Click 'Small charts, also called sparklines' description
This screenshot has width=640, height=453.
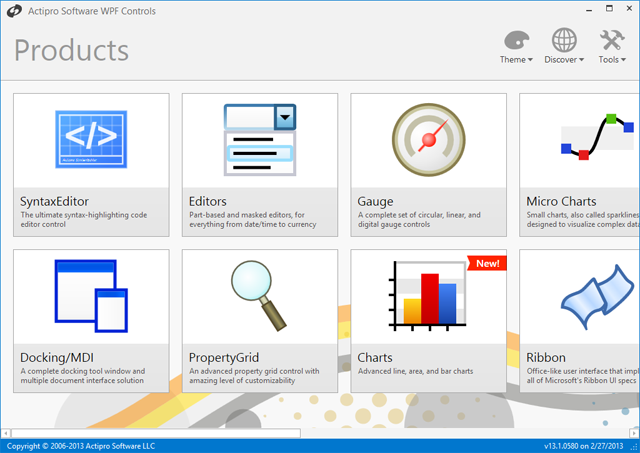coord(582,220)
